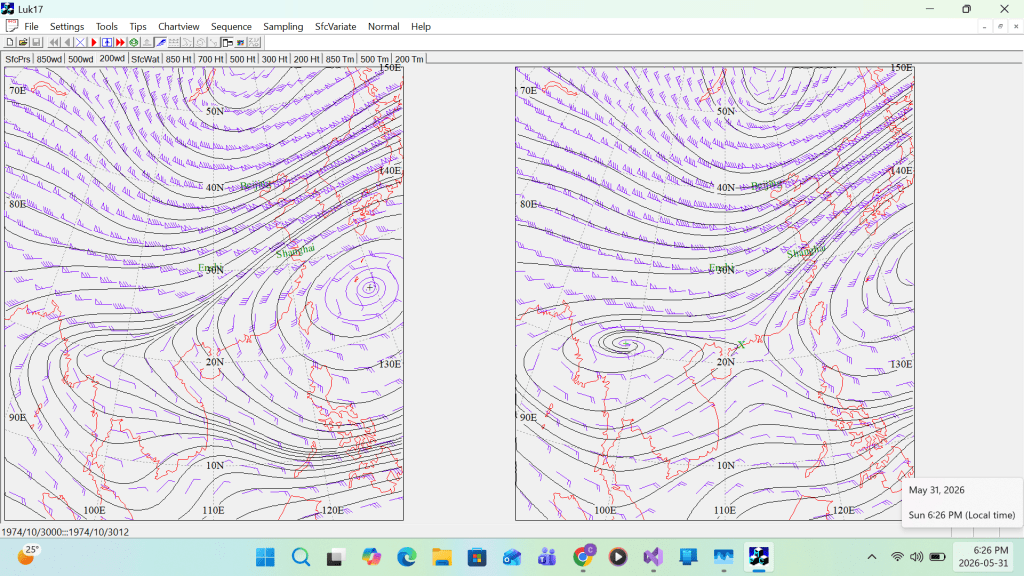Click the red double fast-forward arrows
Image resolution: width=1024 pixels, height=576 pixels.
click(x=120, y=42)
